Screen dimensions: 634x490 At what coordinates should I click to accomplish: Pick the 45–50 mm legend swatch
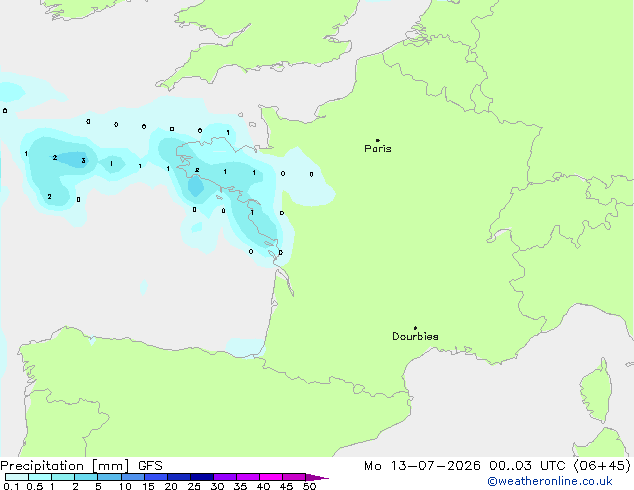tap(294, 477)
